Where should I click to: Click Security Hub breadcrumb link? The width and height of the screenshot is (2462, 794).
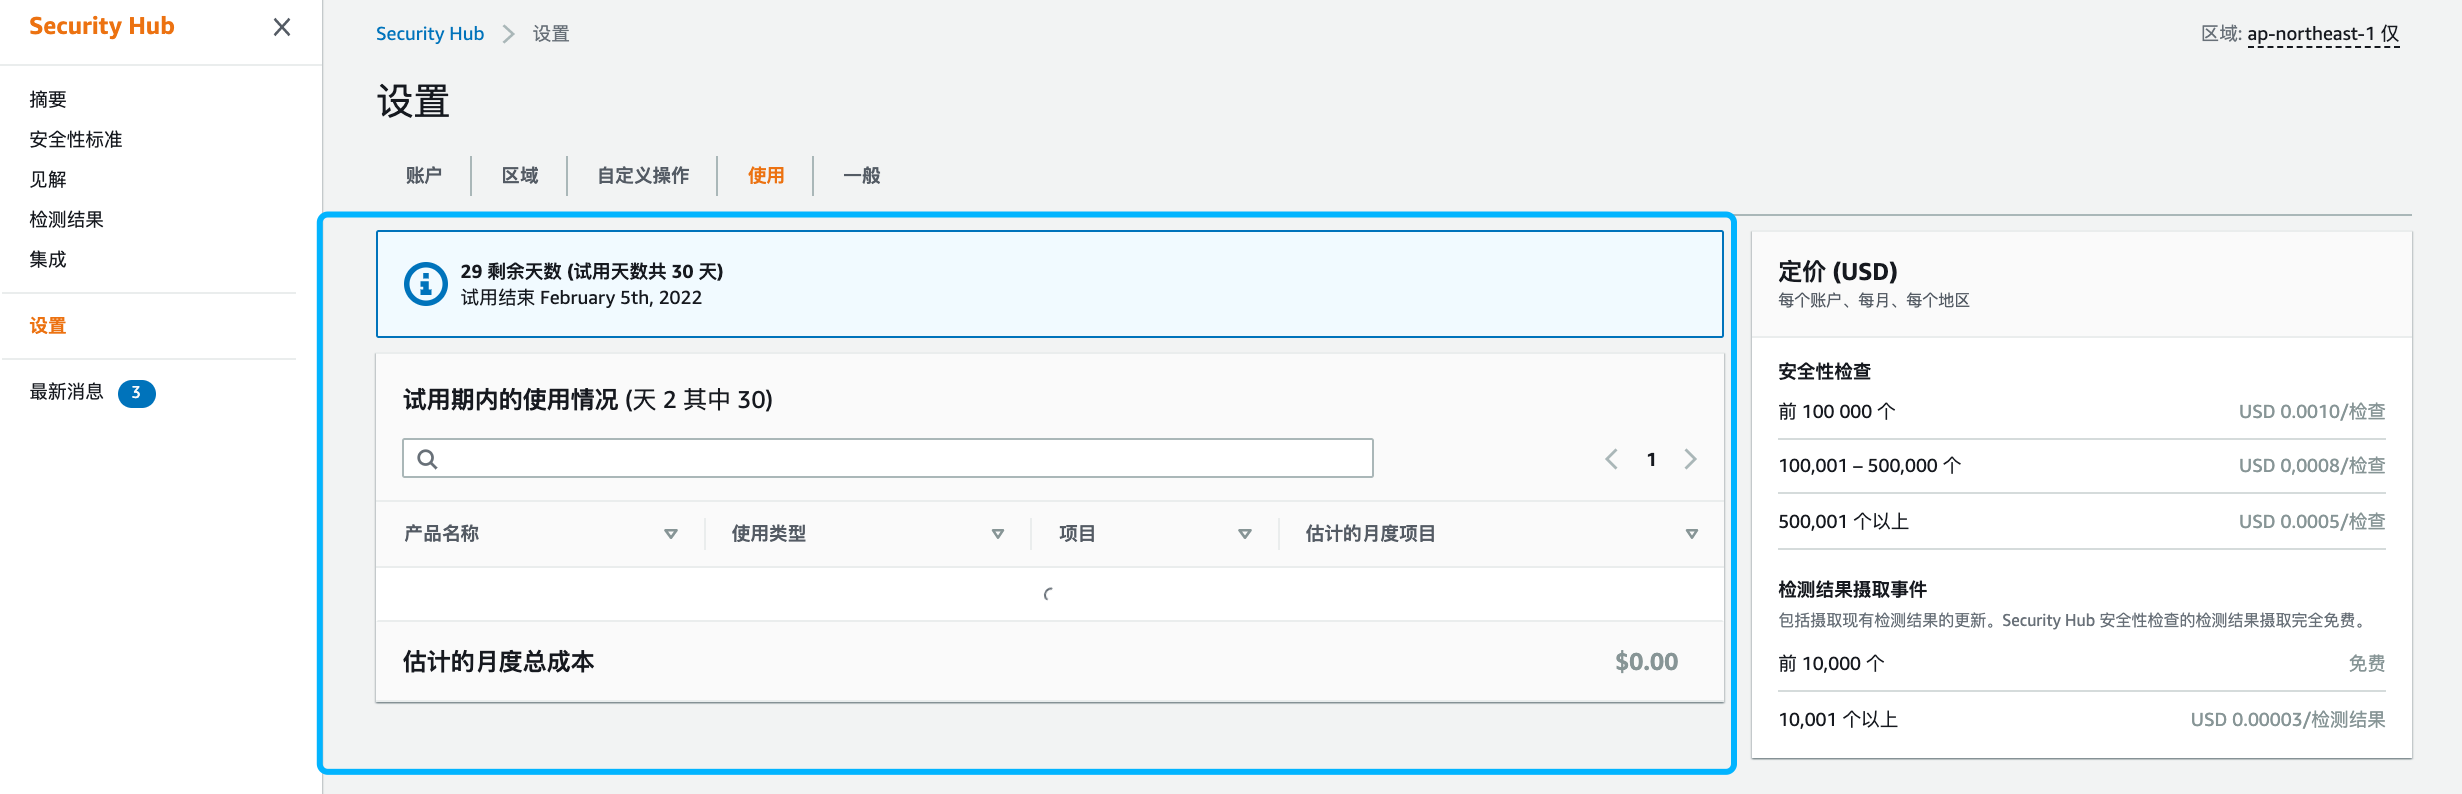430,34
